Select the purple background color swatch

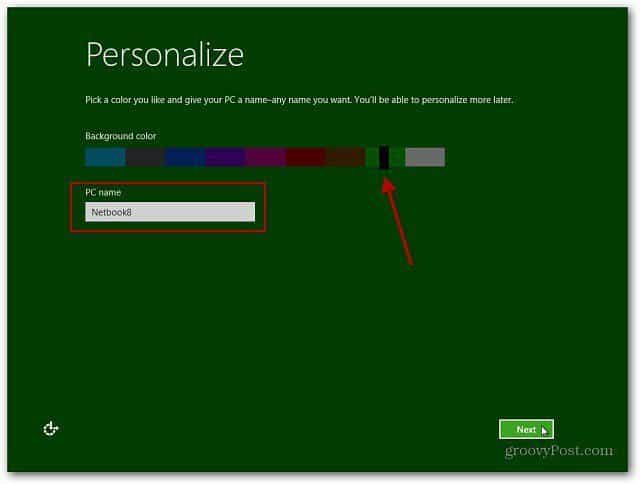(x=225, y=157)
